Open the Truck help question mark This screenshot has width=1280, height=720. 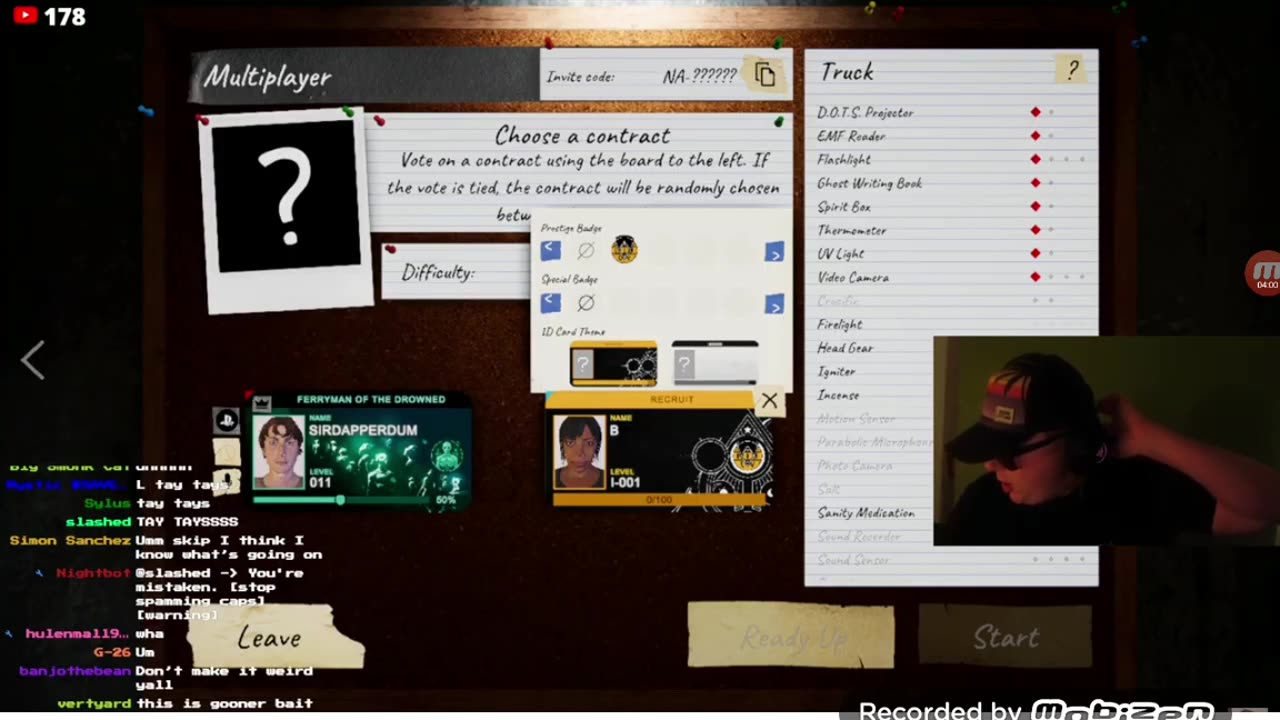(x=1072, y=70)
